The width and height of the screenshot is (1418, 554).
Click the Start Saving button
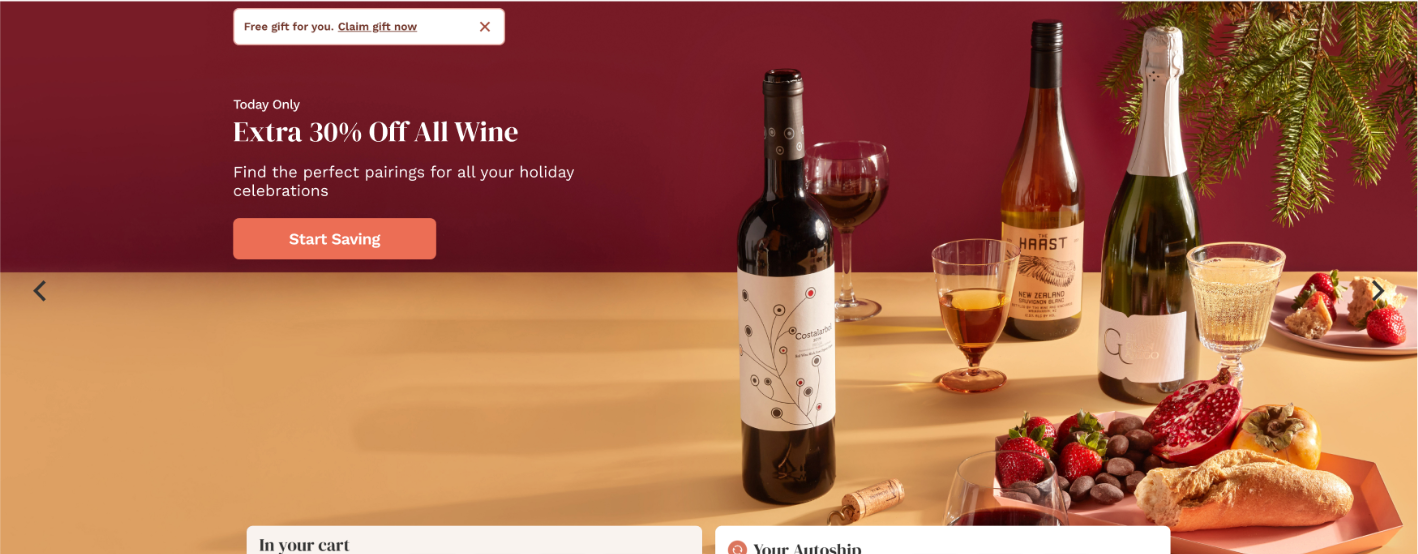[334, 239]
